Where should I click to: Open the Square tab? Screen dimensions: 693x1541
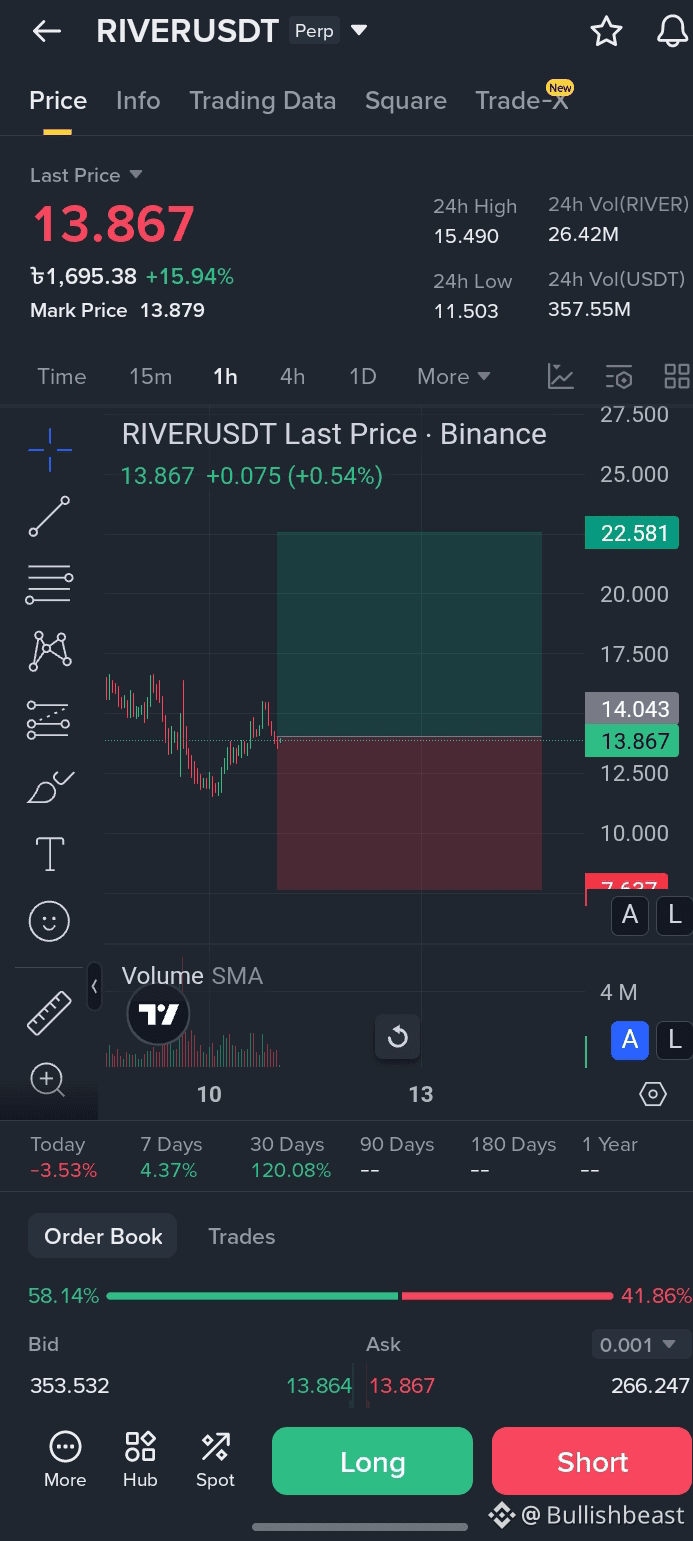(405, 101)
